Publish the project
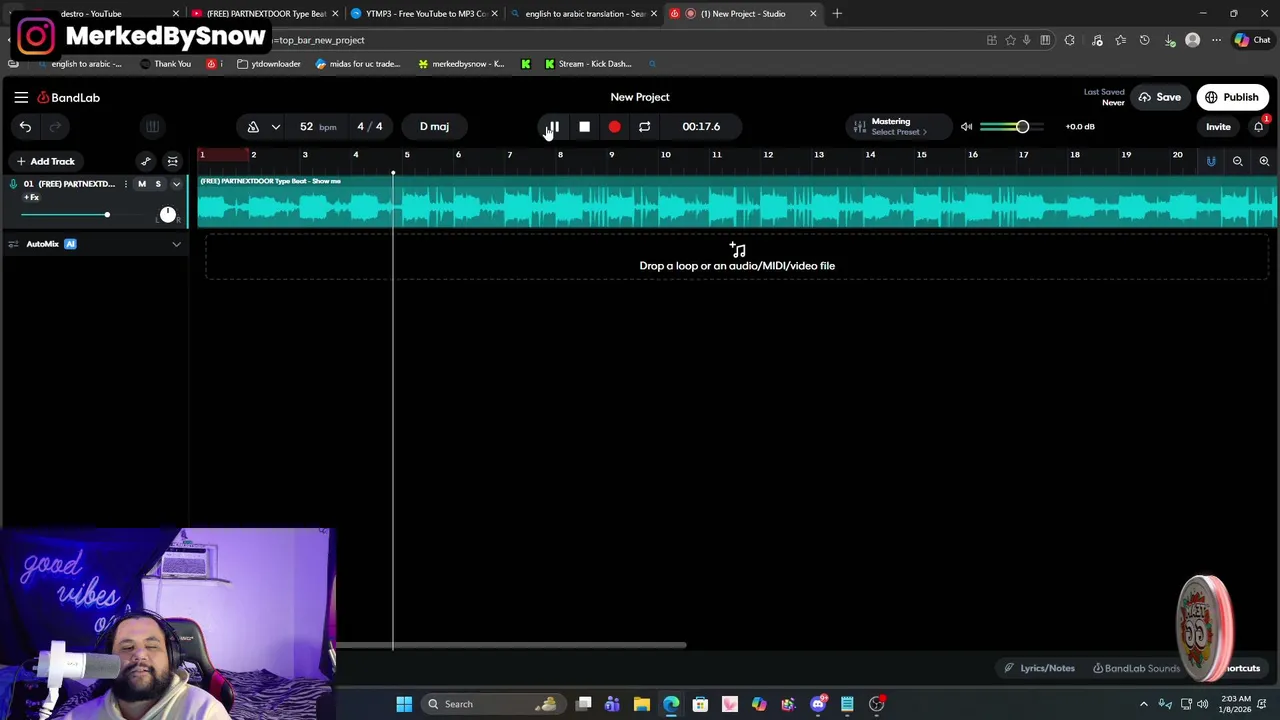 coord(1231,97)
